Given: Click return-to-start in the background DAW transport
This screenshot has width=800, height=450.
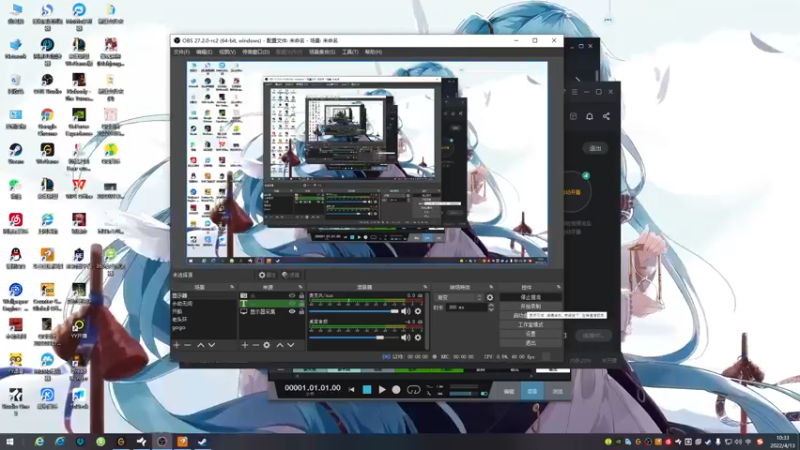Looking at the screenshot, I should coord(351,390).
